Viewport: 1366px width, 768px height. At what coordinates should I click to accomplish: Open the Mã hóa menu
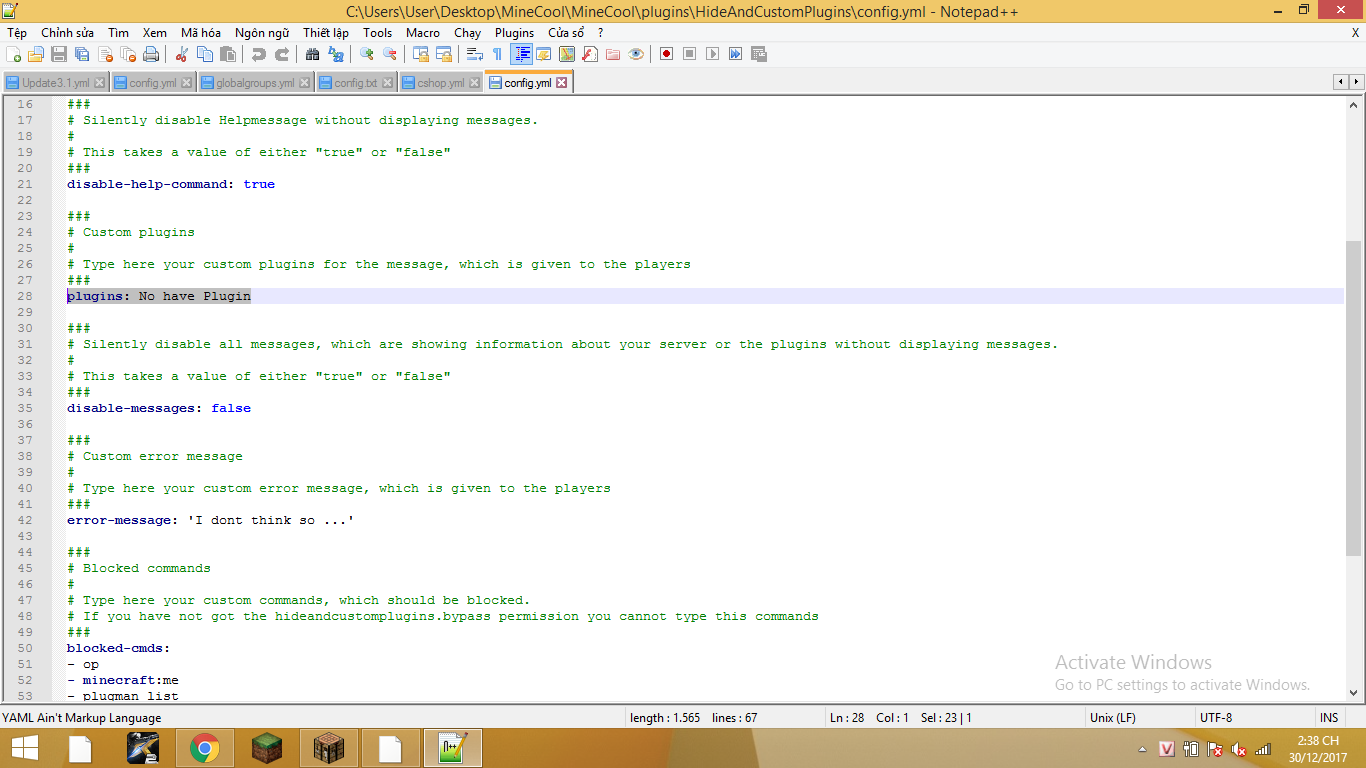[x=201, y=33]
